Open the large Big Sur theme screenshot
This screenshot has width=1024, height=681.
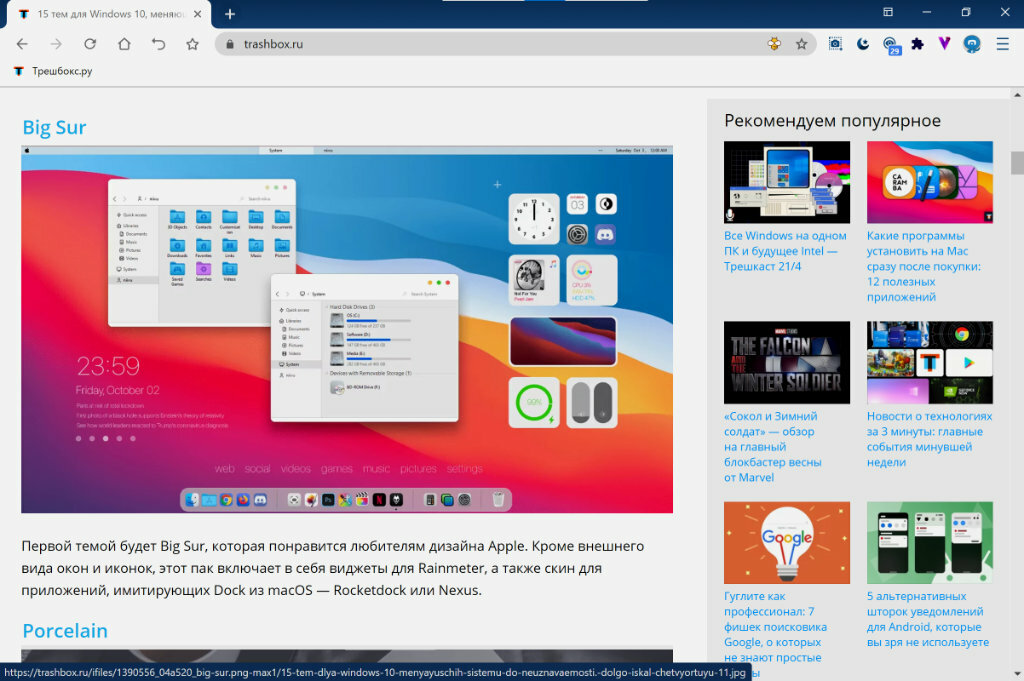[347, 329]
